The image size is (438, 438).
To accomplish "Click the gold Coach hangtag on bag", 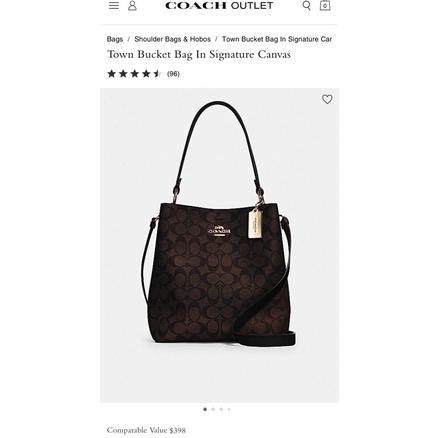I will point(255,223).
